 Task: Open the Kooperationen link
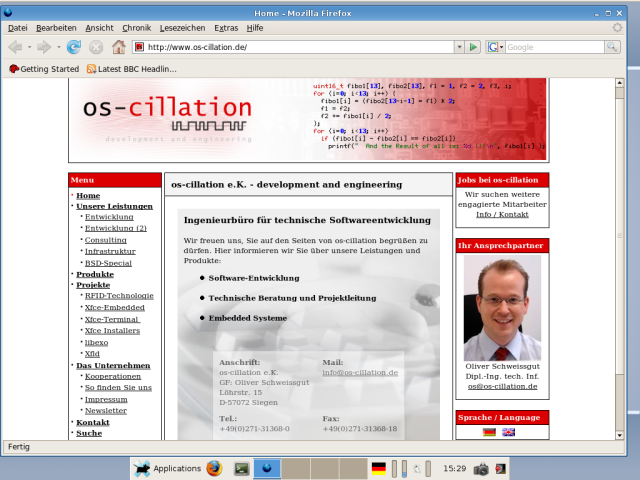(113, 376)
